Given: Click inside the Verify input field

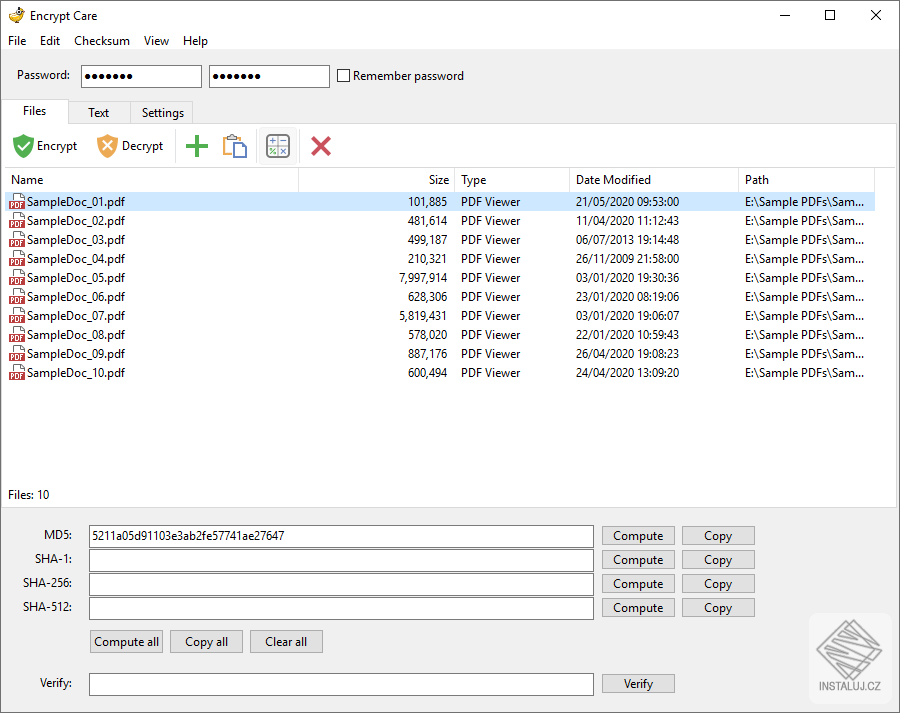Looking at the screenshot, I should pyautogui.click(x=340, y=683).
